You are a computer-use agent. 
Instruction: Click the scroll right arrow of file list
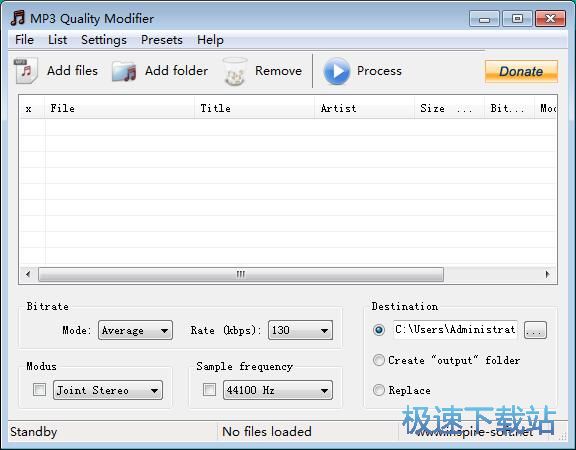(547, 274)
